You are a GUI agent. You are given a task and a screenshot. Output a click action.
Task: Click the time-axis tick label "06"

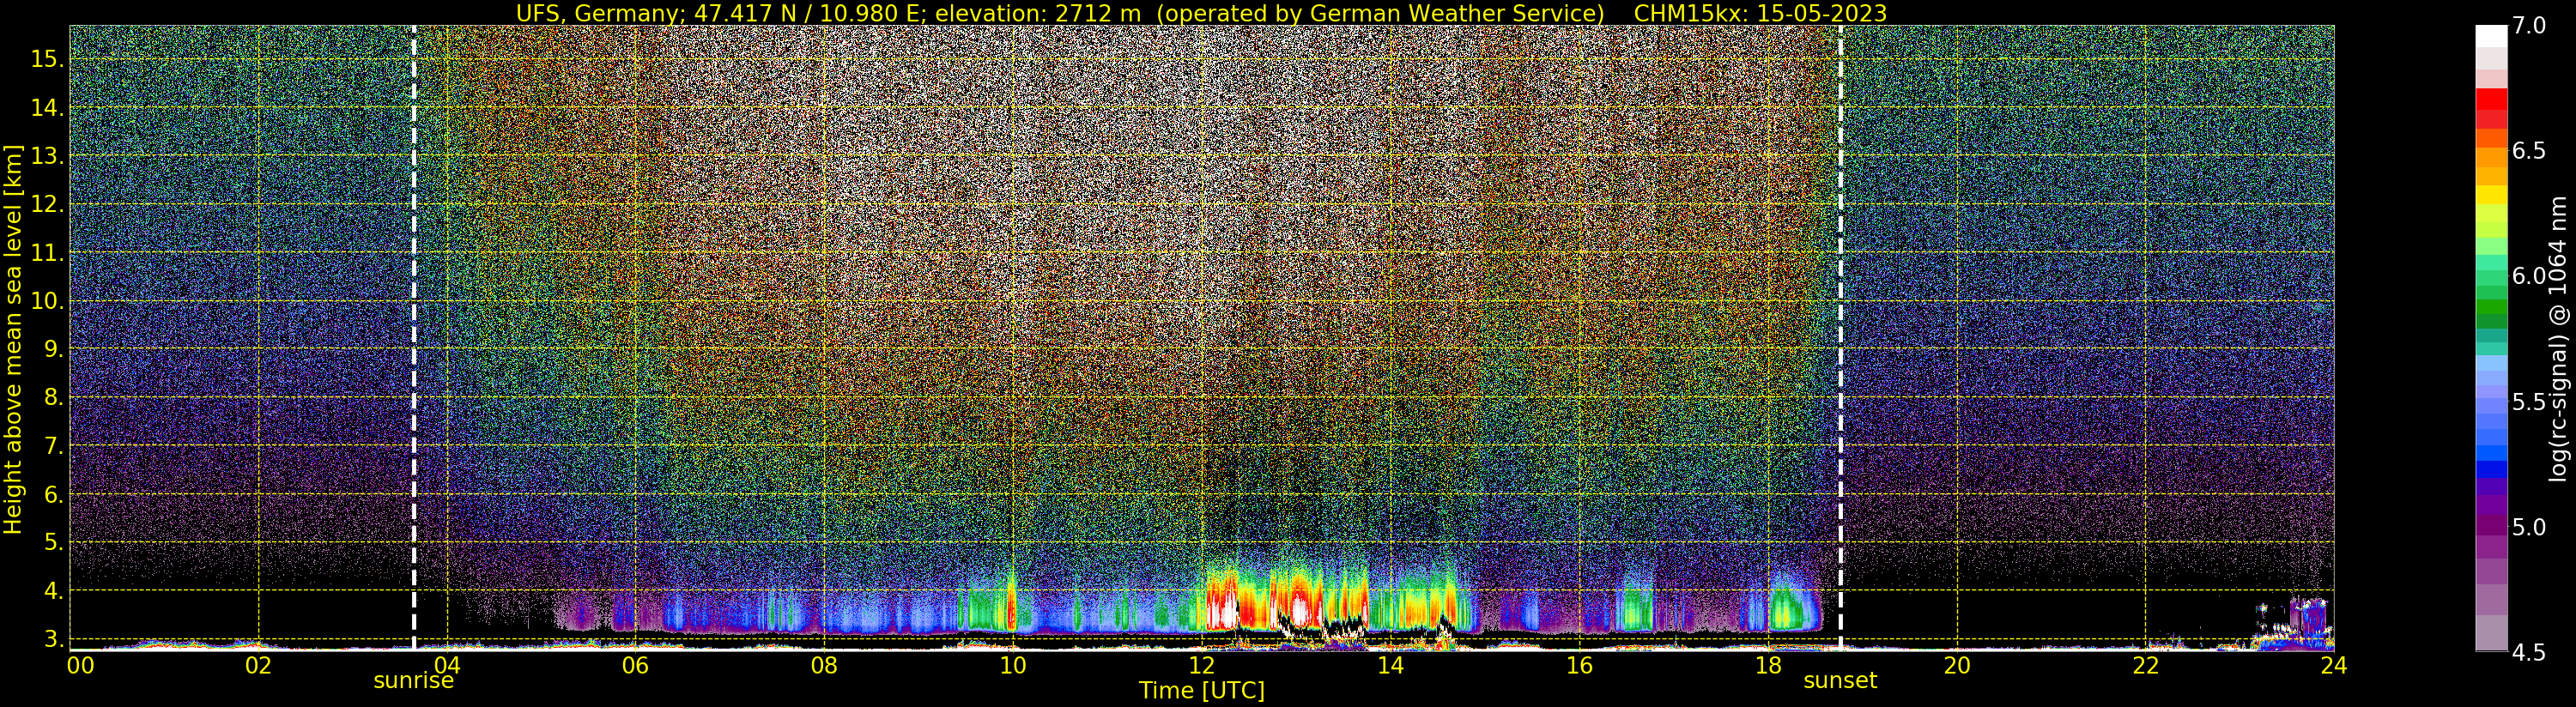635,665
